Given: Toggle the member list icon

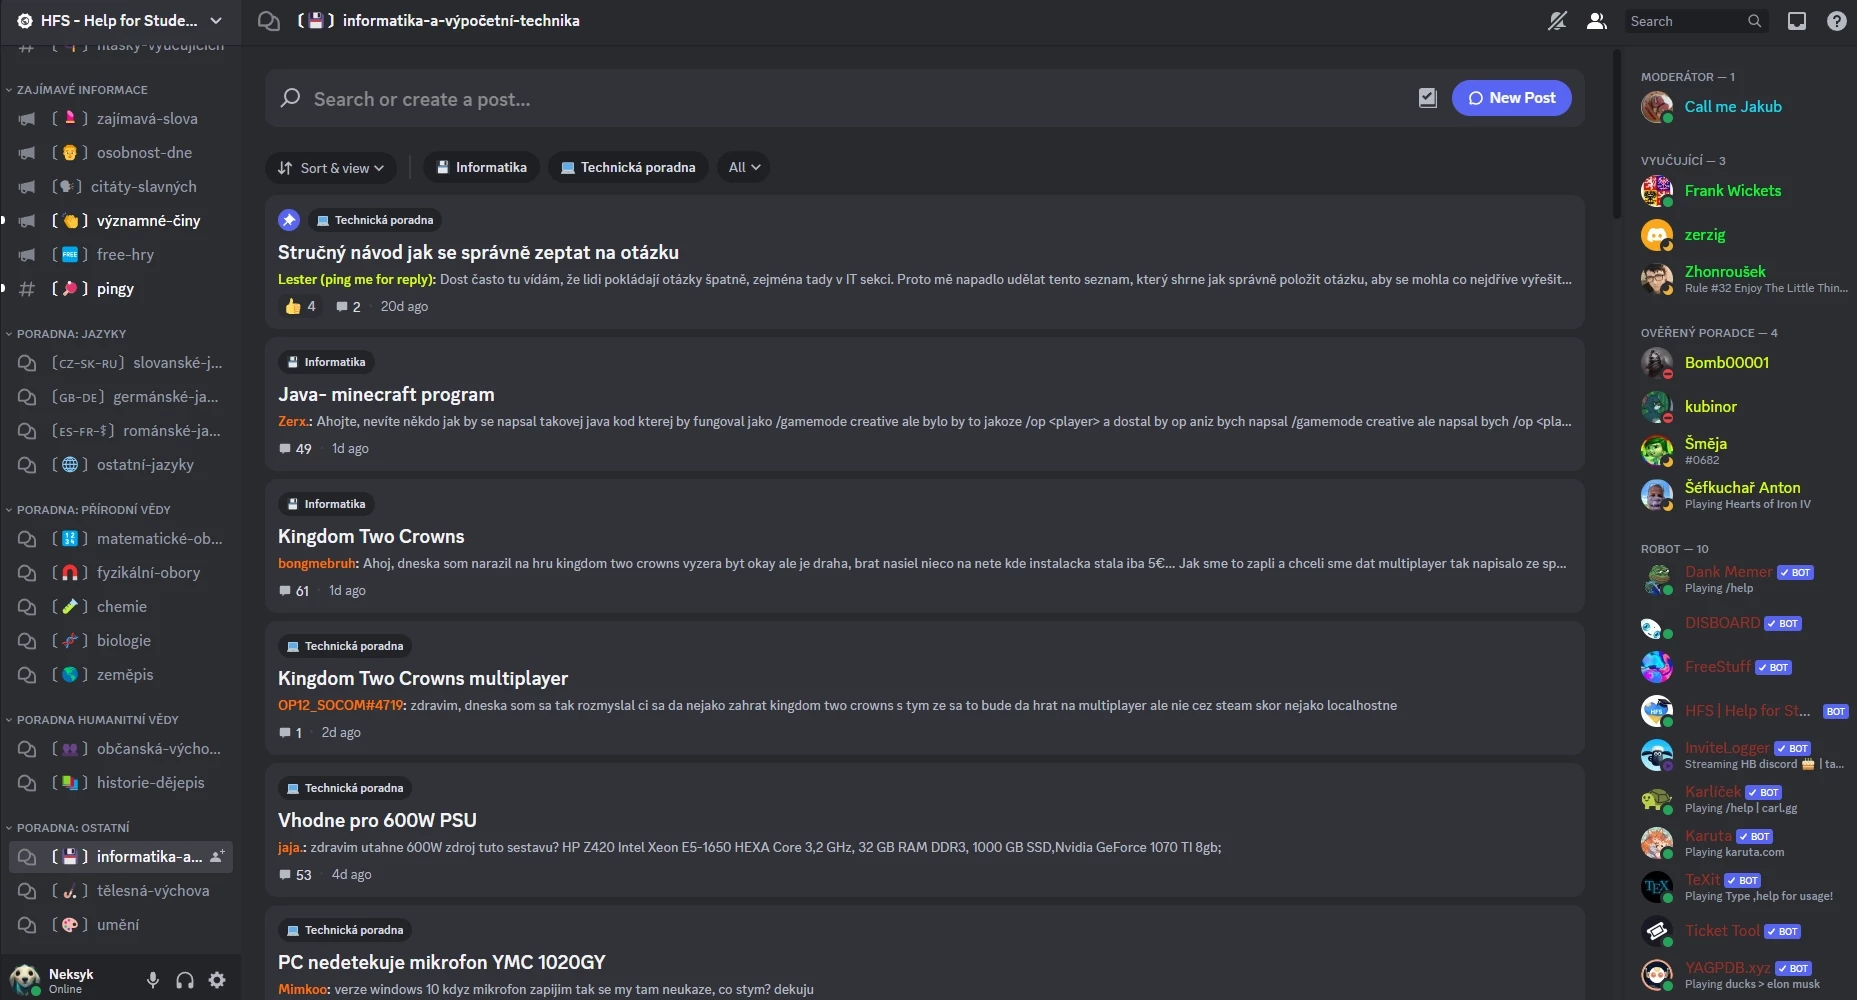Looking at the screenshot, I should click(x=1597, y=21).
